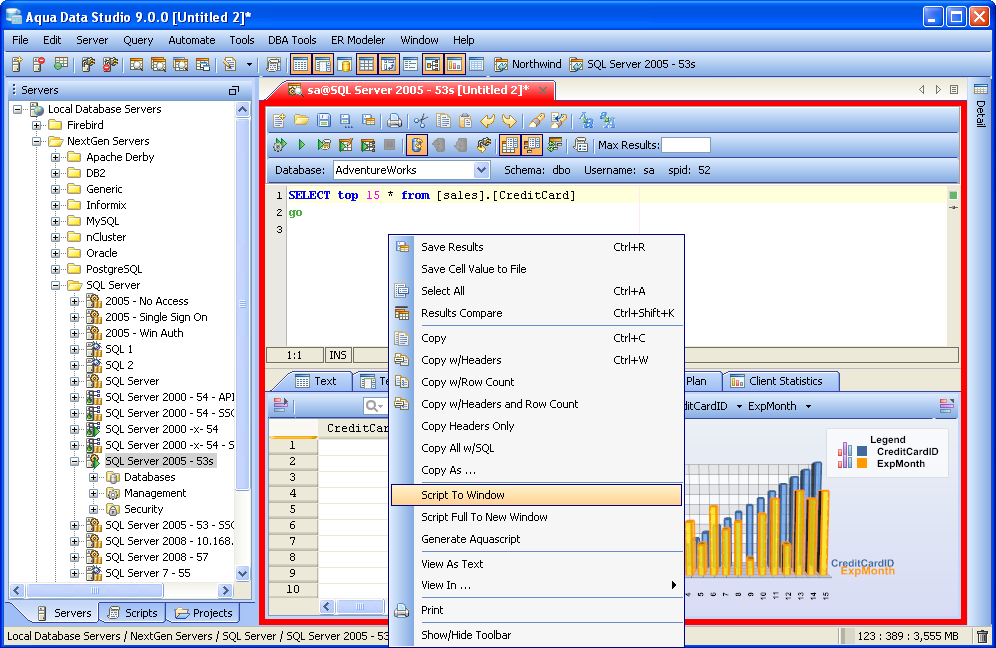Open the DBA Tools menu
The height and width of the screenshot is (648, 996).
[x=292, y=40]
